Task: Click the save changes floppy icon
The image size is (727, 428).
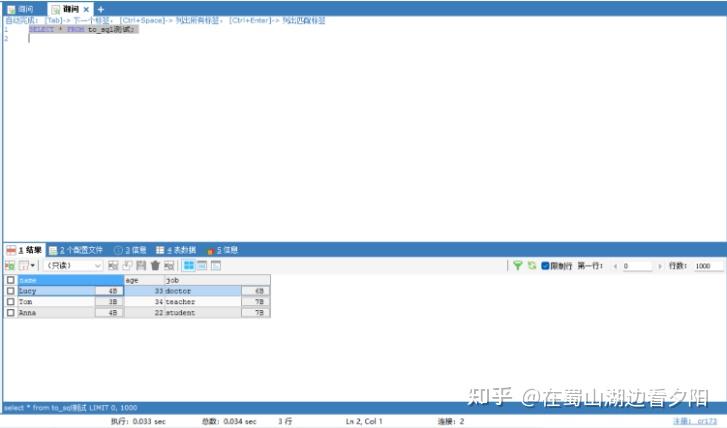Action: tap(141, 266)
